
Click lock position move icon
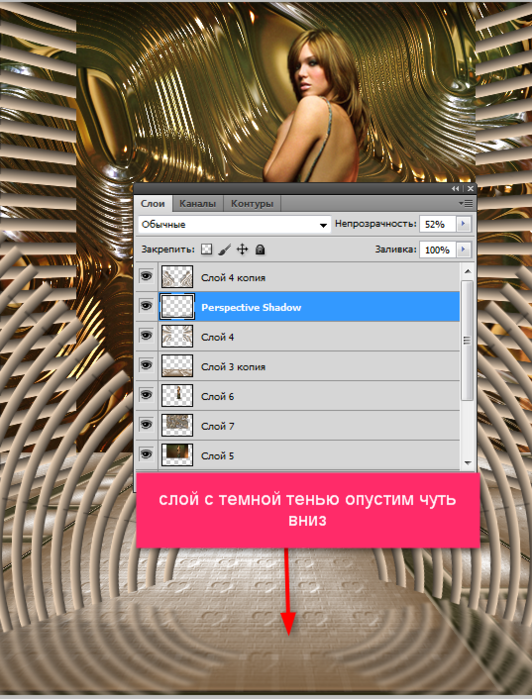pyautogui.click(x=242, y=250)
